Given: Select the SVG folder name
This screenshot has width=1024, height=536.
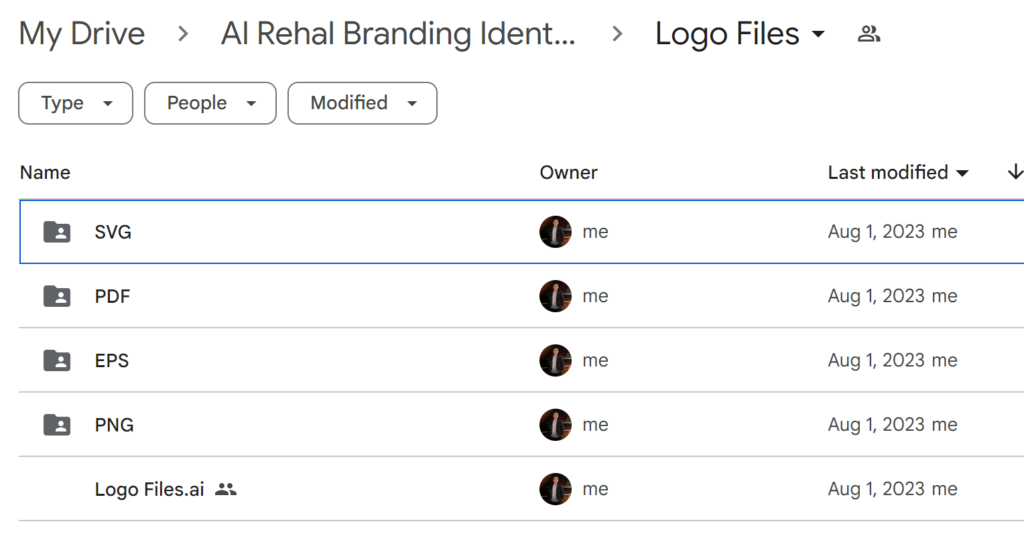Looking at the screenshot, I should (113, 232).
